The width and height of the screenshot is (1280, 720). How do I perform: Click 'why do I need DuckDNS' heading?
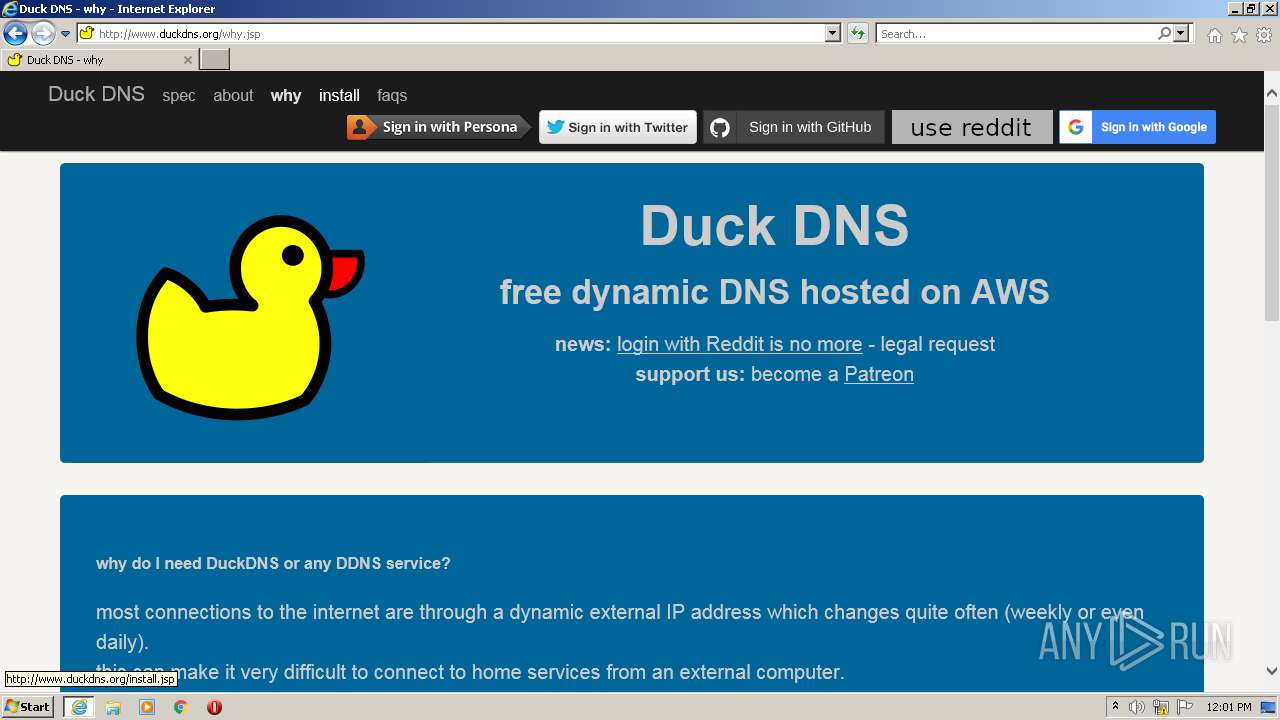click(273, 563)
